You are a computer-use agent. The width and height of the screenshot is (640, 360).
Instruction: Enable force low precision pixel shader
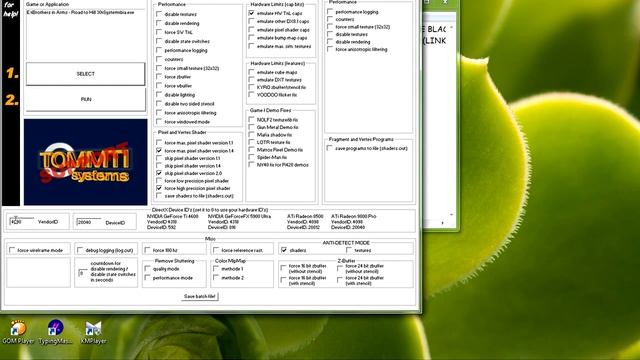click(x=159, y=181)
